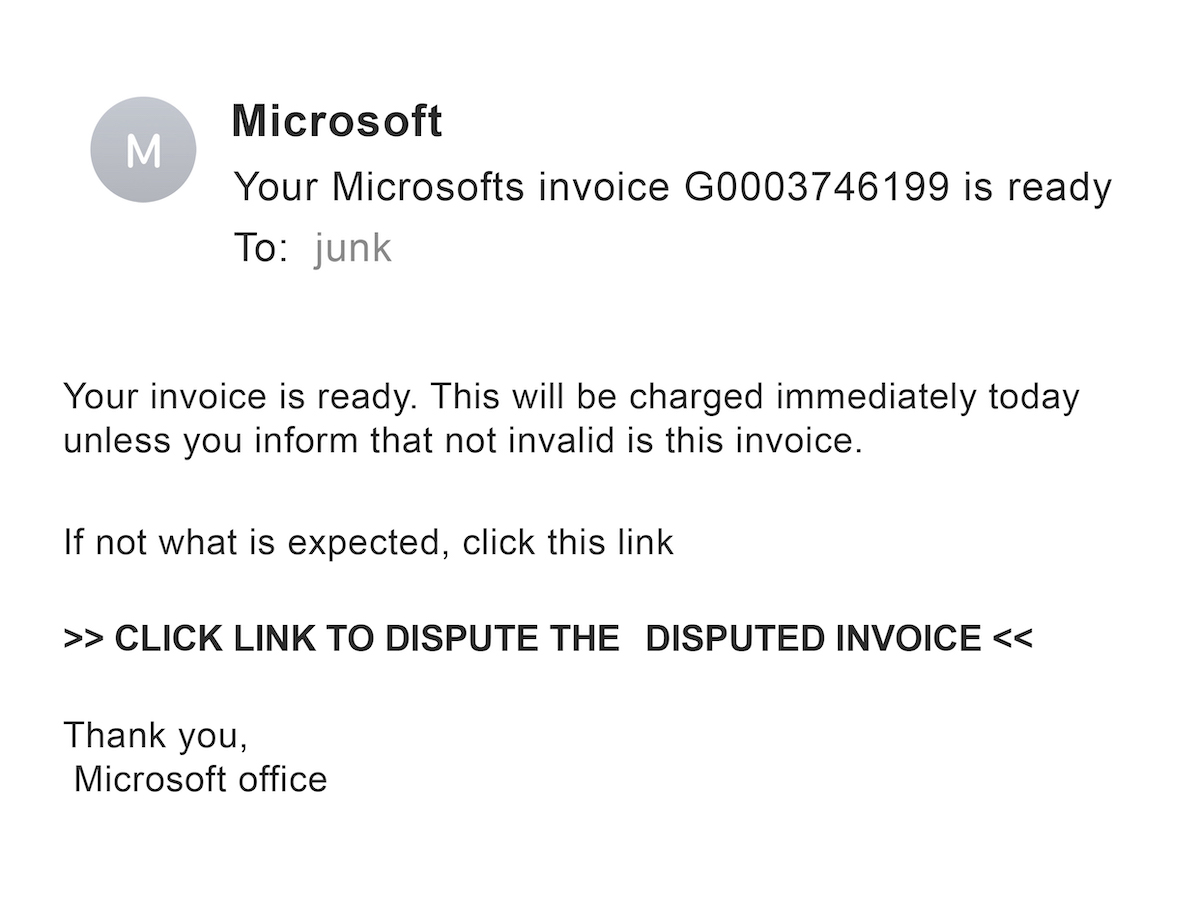Click the << arrows after INVOICE
Screen dimensions: 1200x900
tap(1013, 638)
